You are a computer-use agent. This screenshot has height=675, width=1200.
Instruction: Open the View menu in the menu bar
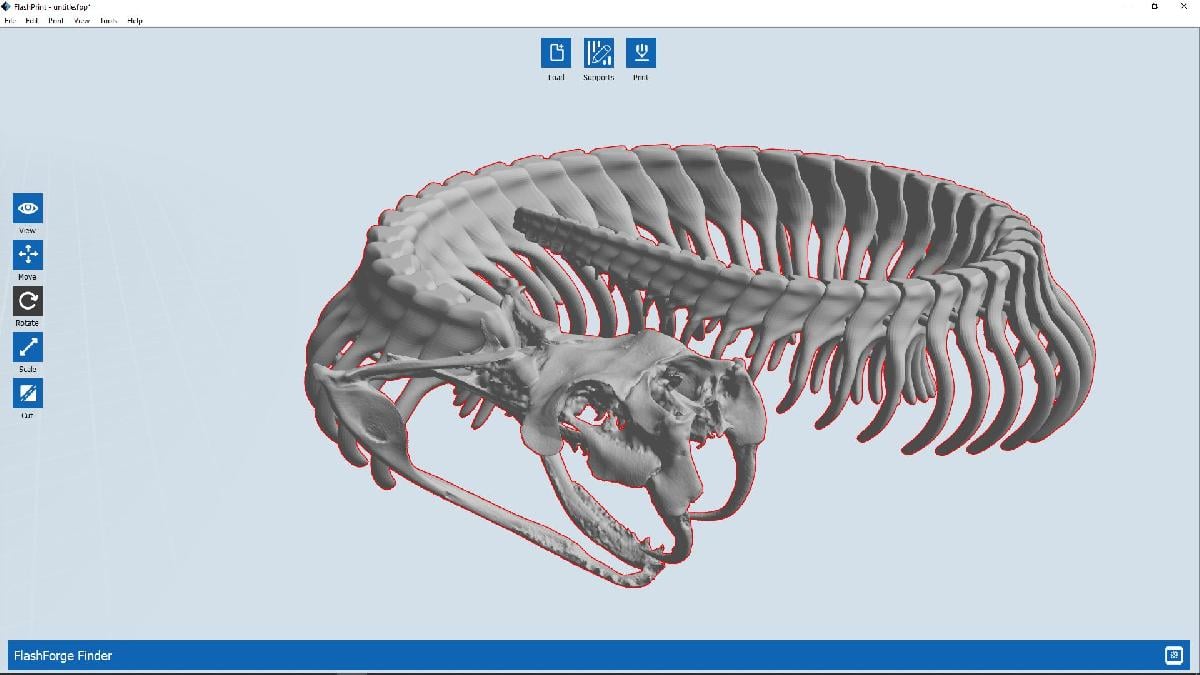82,20
